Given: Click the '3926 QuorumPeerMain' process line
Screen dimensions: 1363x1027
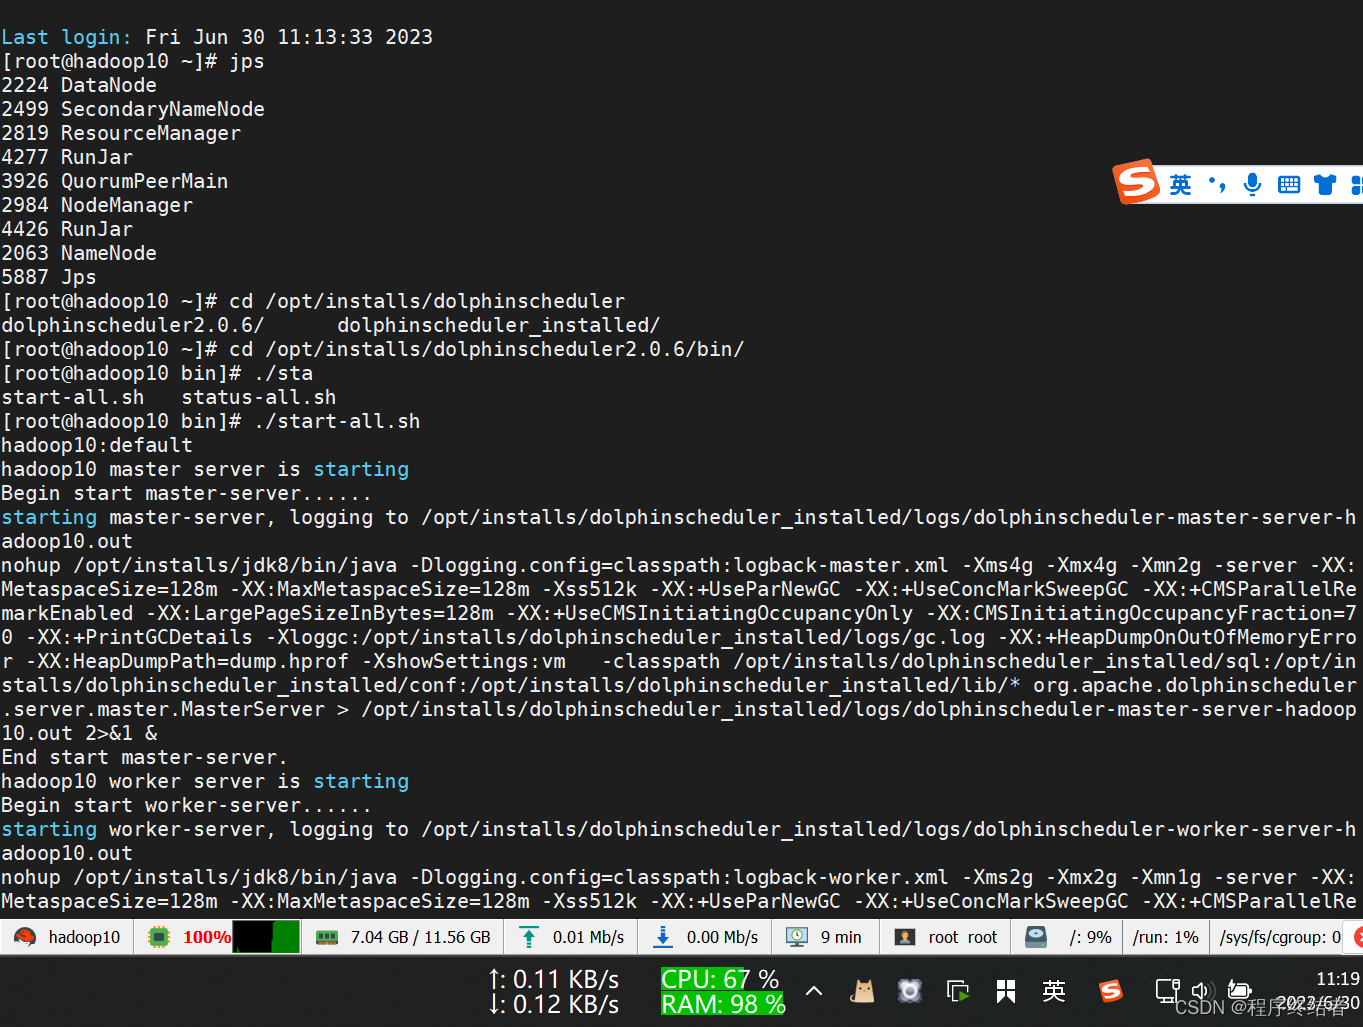Looking at the screenshot, I should (115, 181).
